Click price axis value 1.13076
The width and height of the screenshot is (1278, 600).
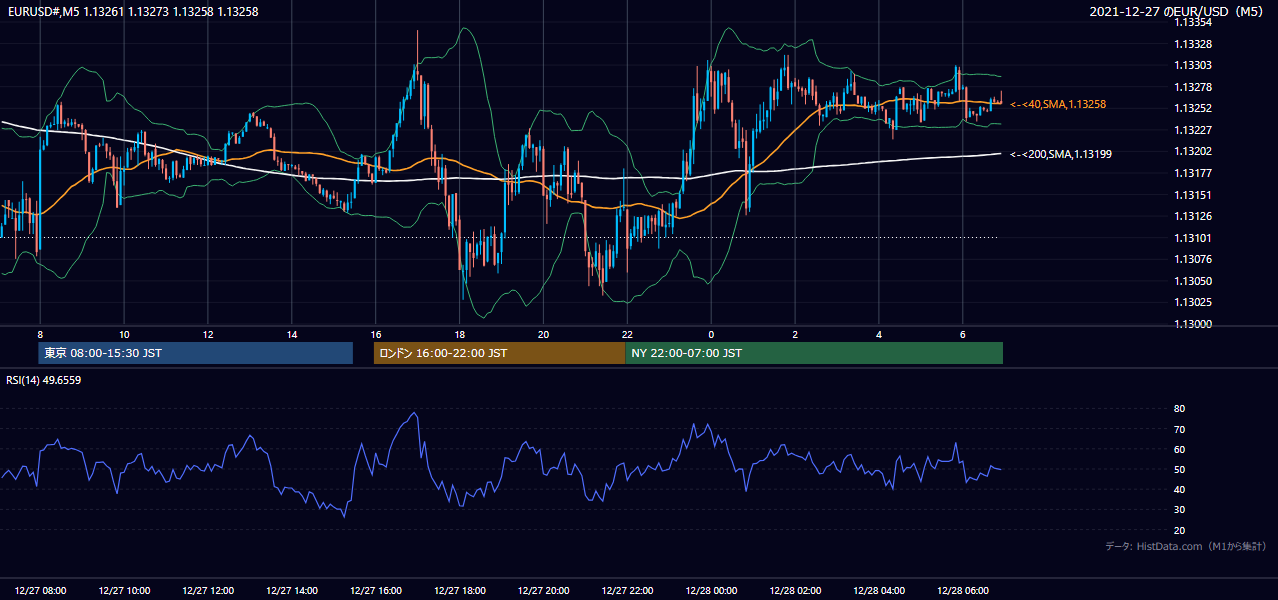tap(1193, 260)
